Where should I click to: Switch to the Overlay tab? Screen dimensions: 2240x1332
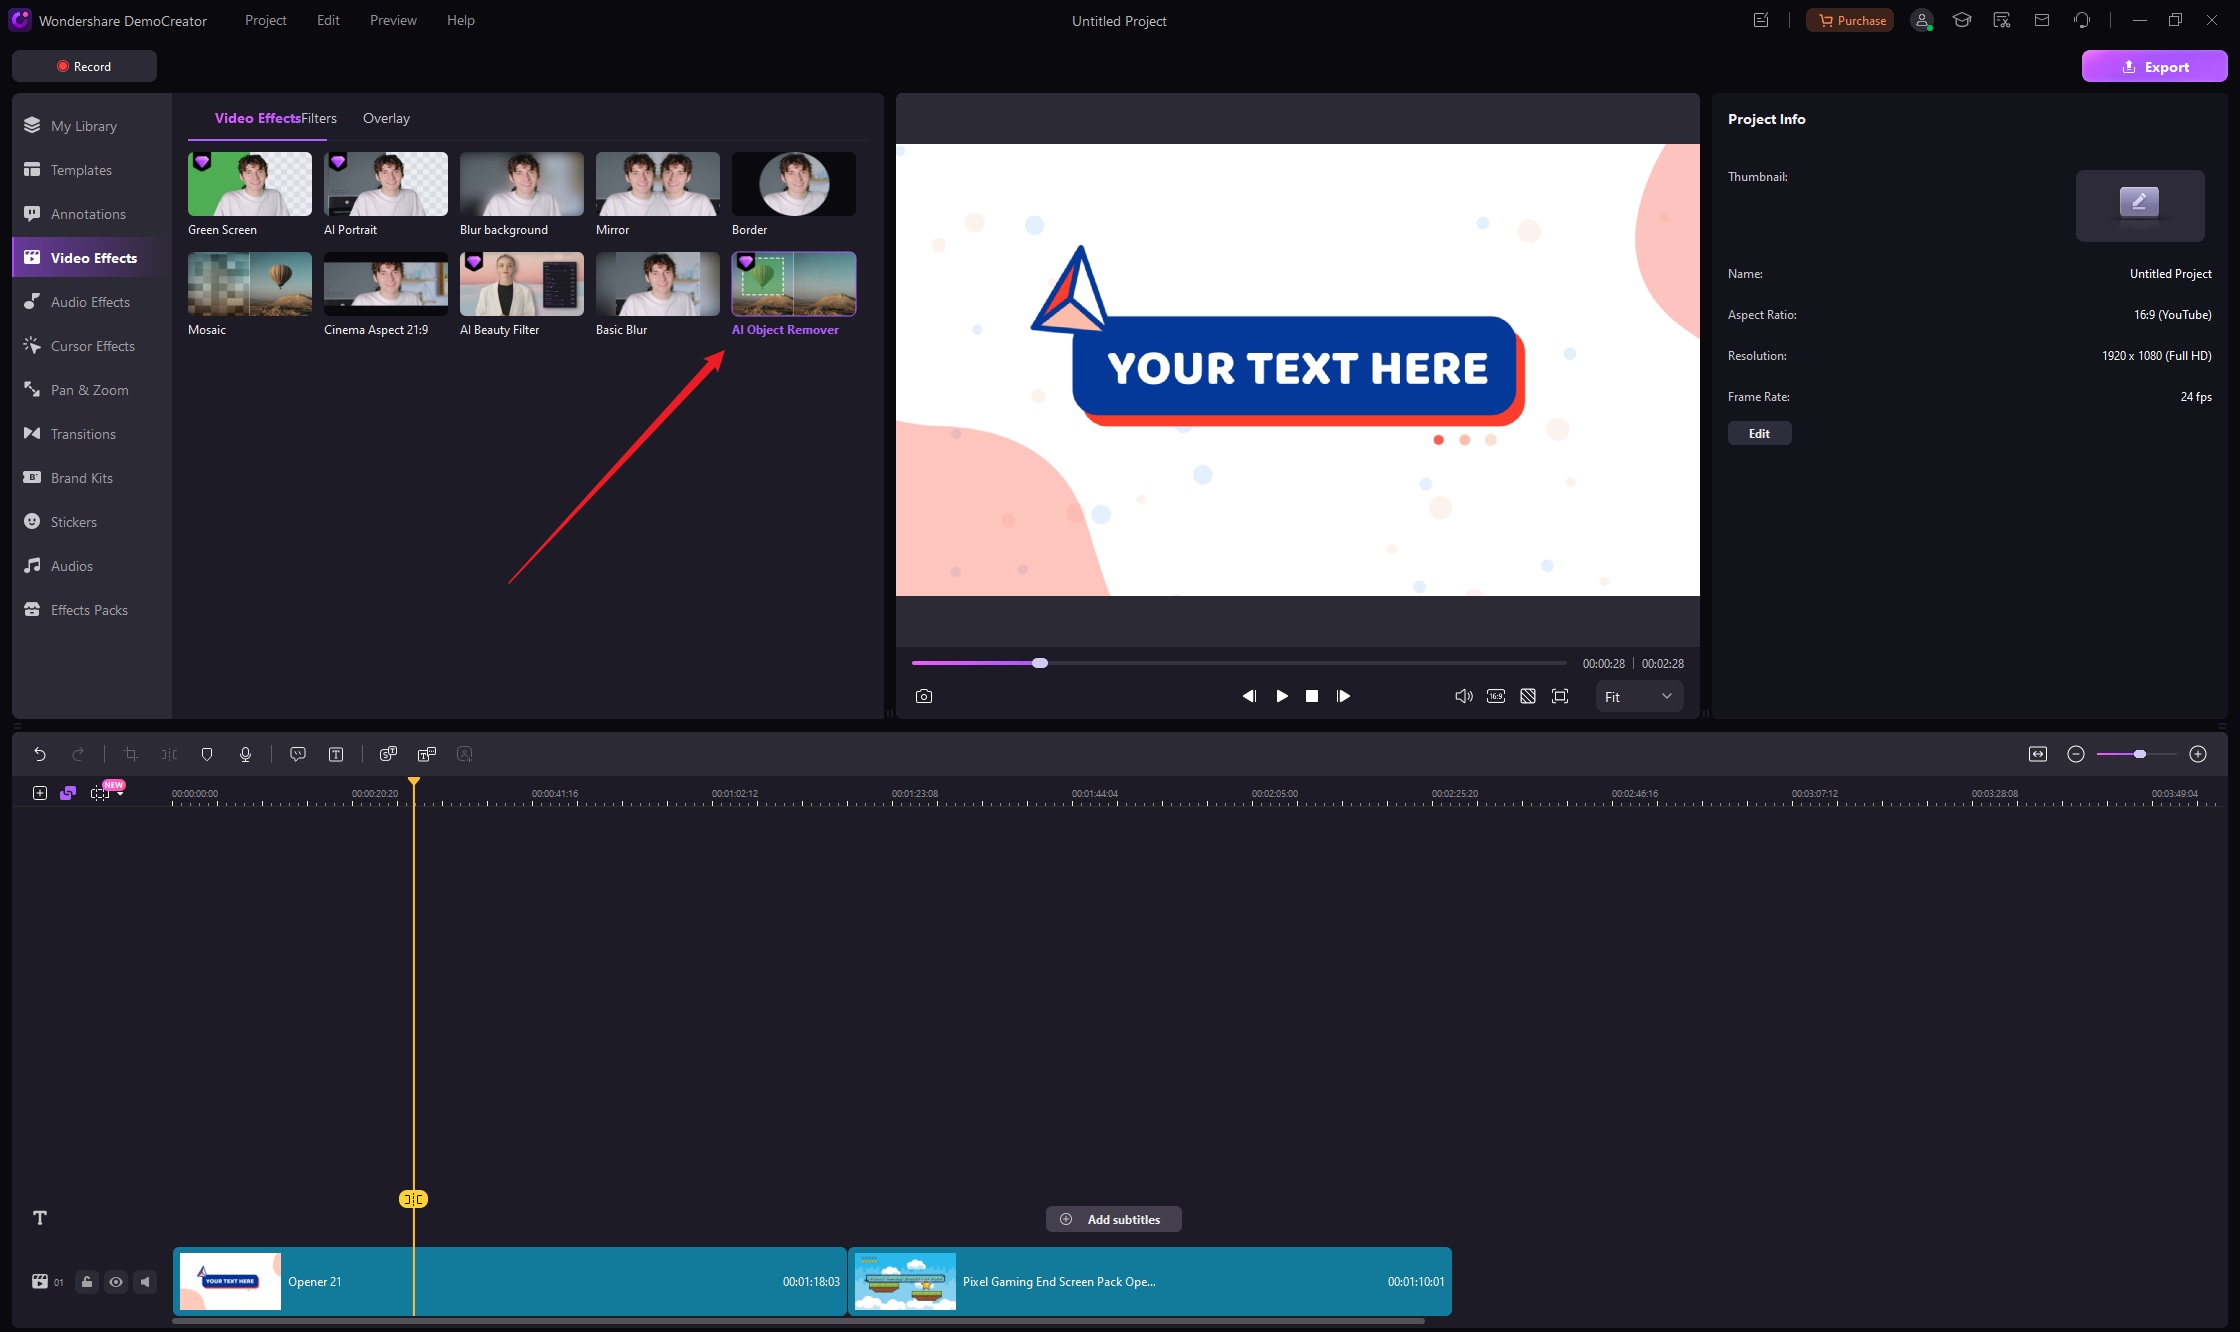tap(386, 118)
